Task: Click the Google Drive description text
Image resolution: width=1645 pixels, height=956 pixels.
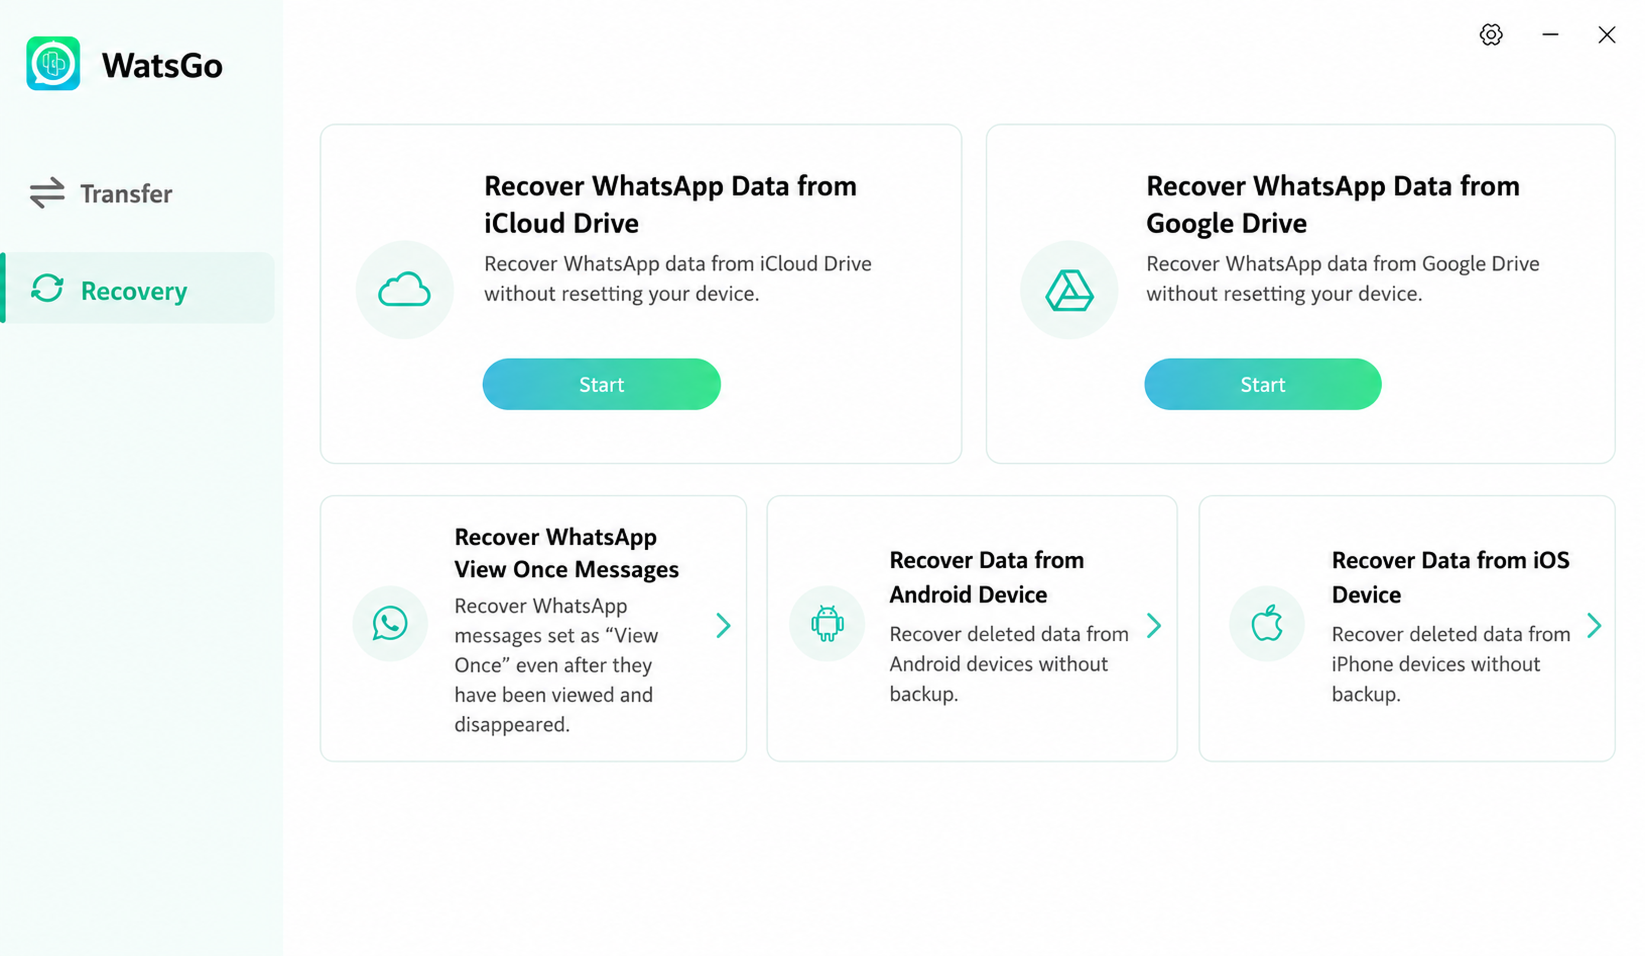Action: (1343, 279)
